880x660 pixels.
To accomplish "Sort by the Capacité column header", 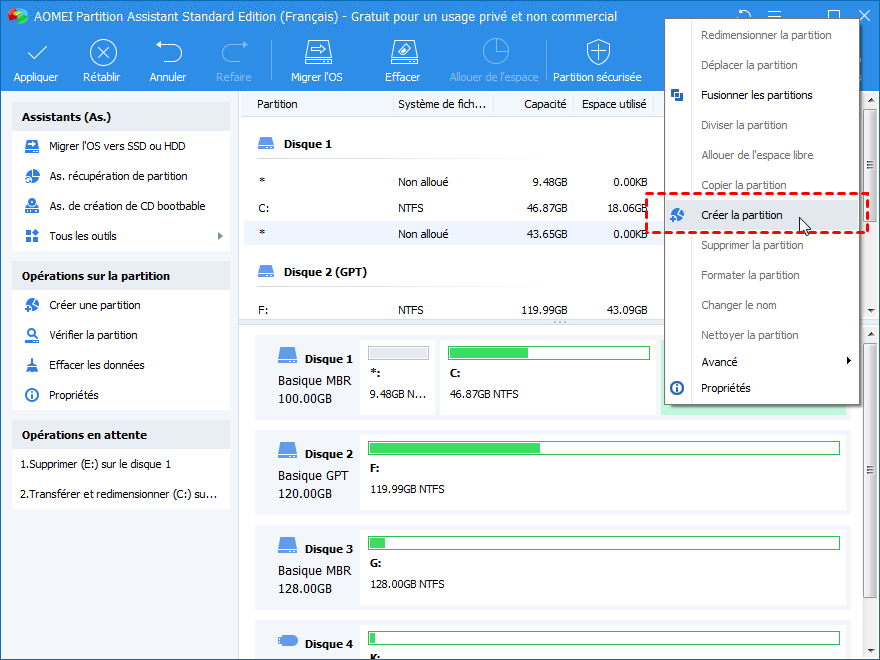I will pyautogui.click(x=545, y=104).
